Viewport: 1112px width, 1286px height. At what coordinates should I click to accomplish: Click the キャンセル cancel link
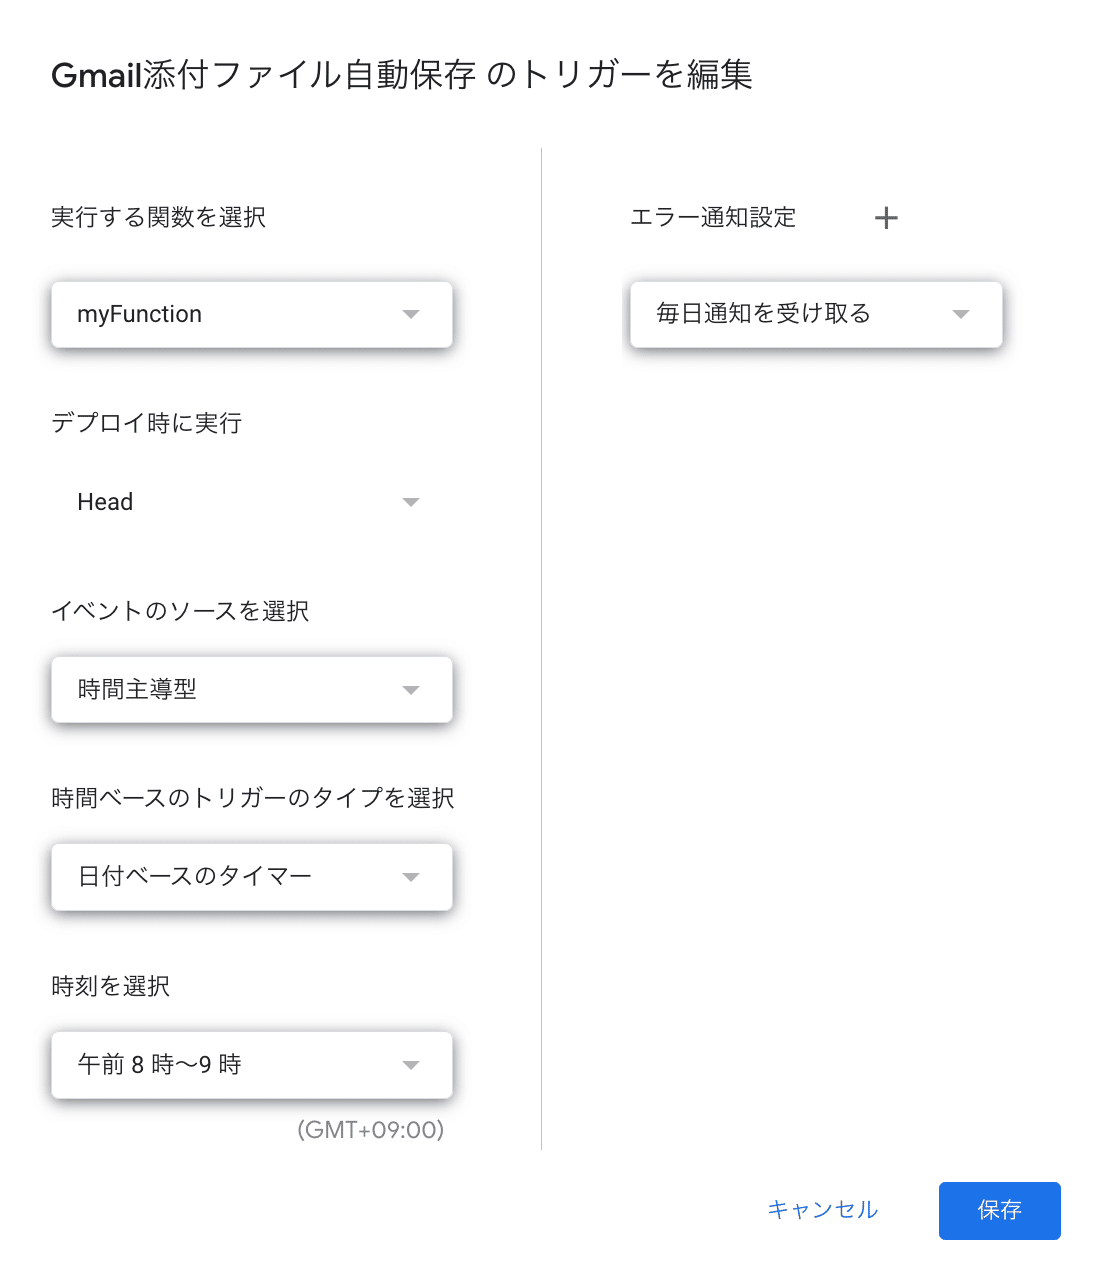point(822,1210)
